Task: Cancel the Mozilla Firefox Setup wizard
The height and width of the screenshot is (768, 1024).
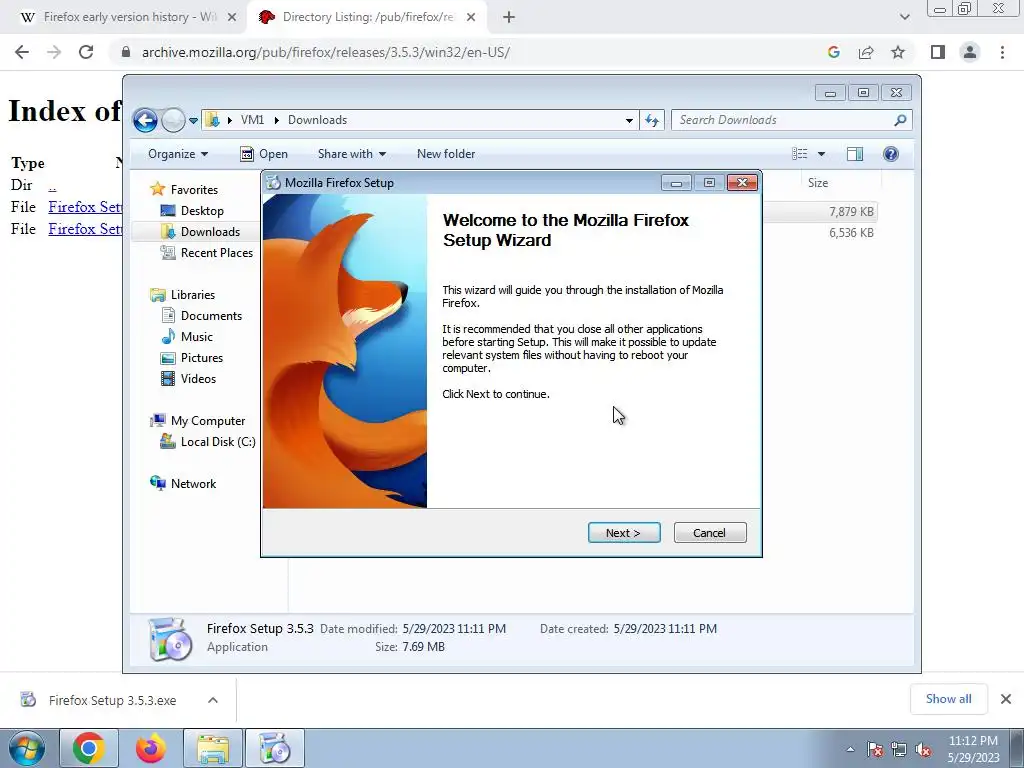Action: point(709,533)
